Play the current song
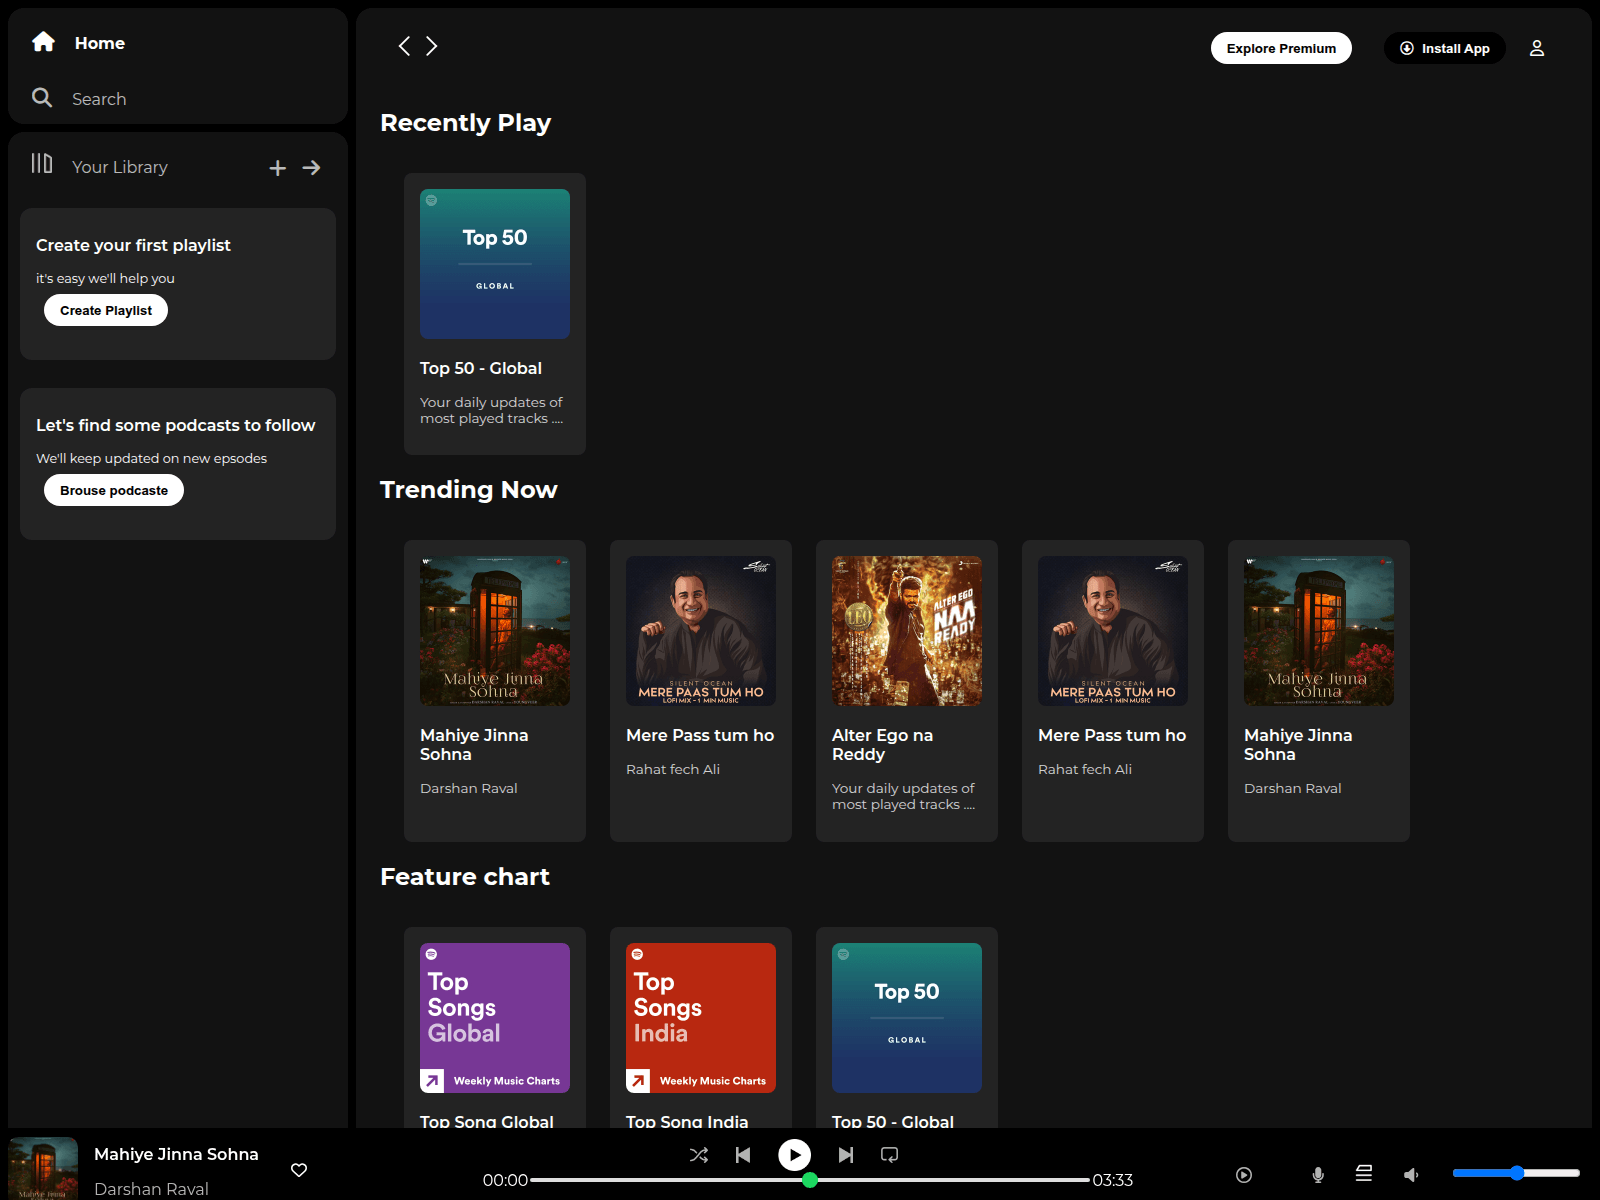Viewport: 1600px width, 1200px height. tap(795, 1155)
